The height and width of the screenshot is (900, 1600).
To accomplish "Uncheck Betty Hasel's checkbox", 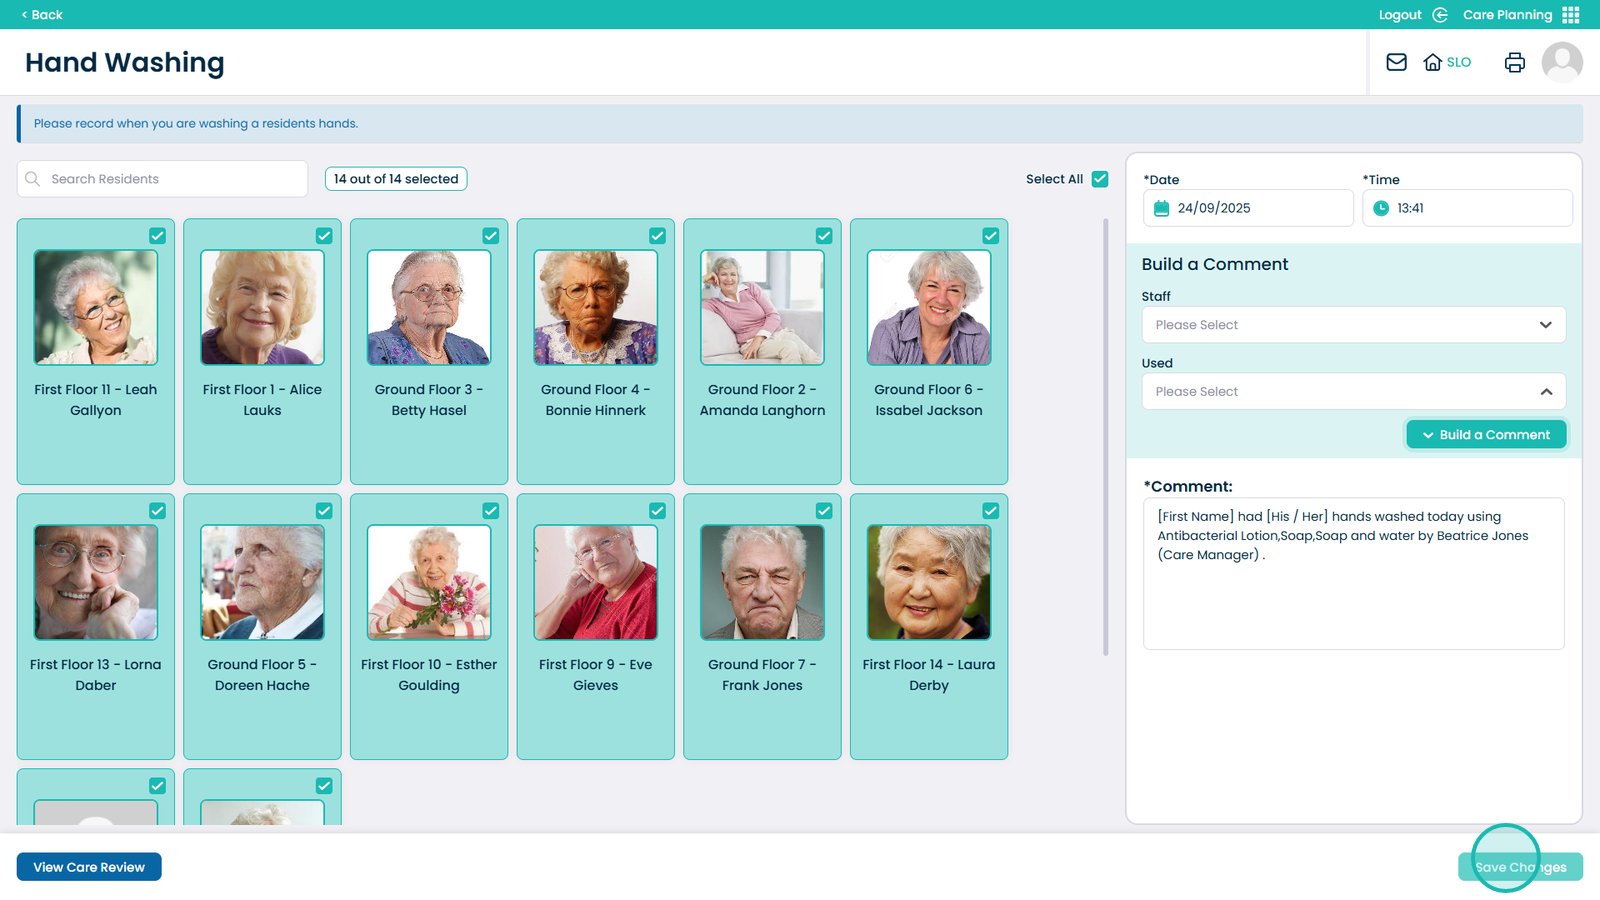I will point(491,236).
